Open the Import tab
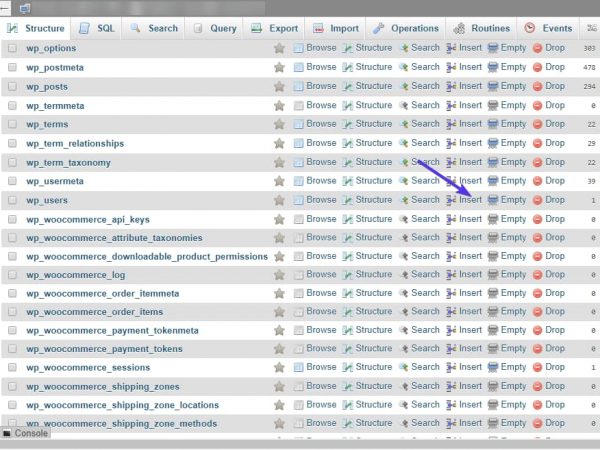The height and width of the screenshot is (450, 600). tap(336, 28)
